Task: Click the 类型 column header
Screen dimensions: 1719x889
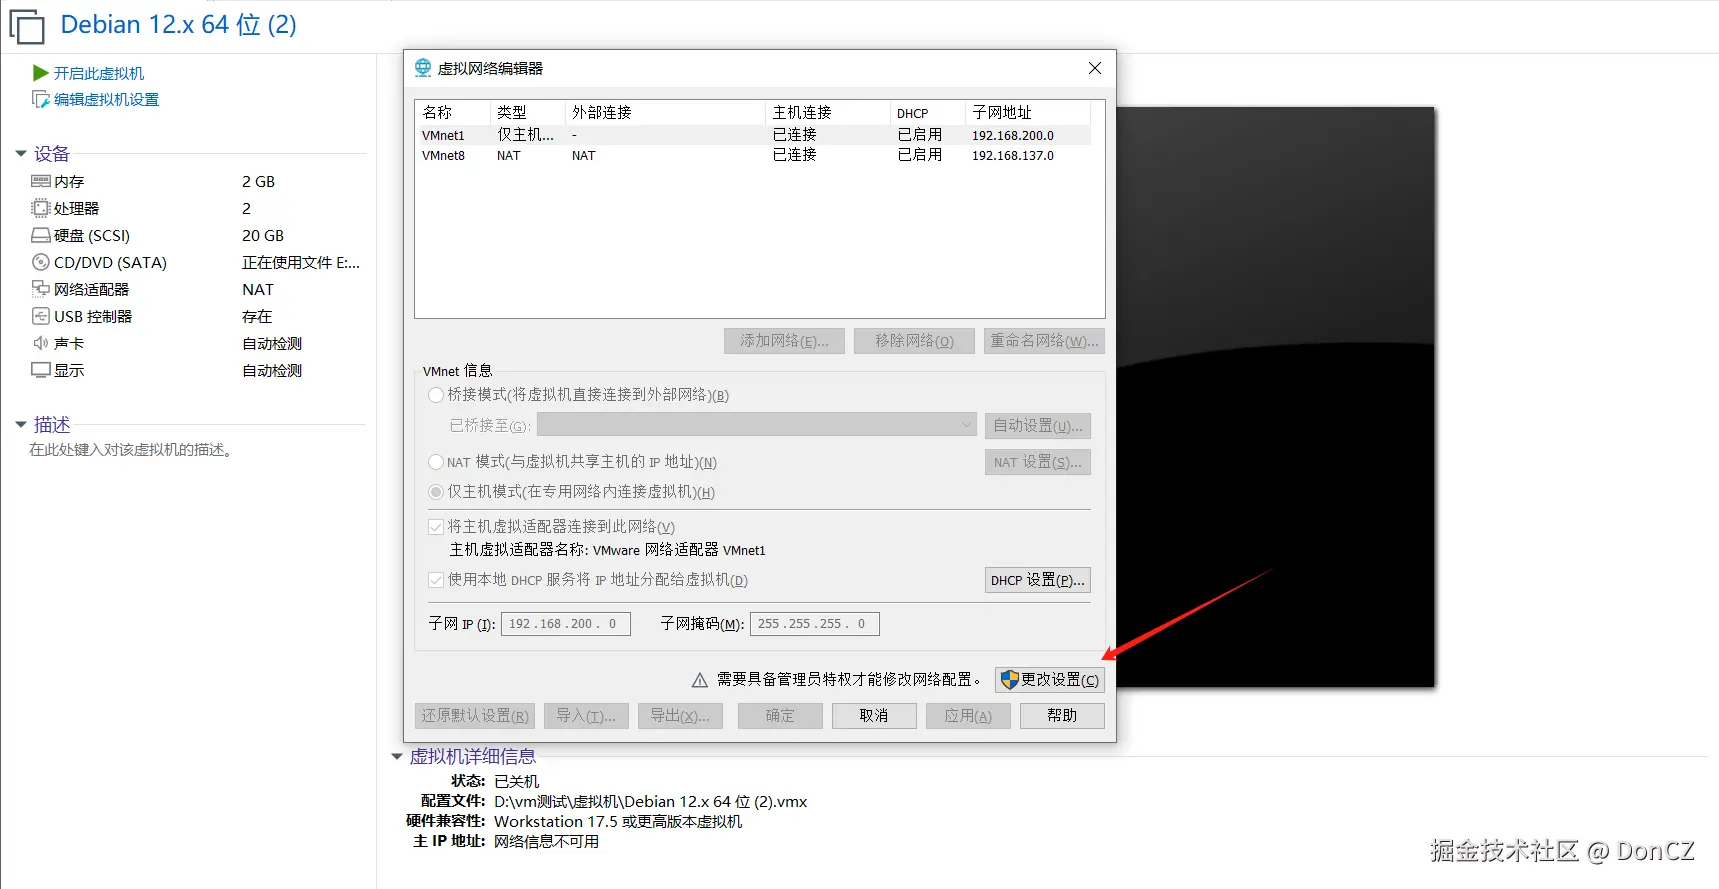Action: pyautogui.click(x=527, y=112)
